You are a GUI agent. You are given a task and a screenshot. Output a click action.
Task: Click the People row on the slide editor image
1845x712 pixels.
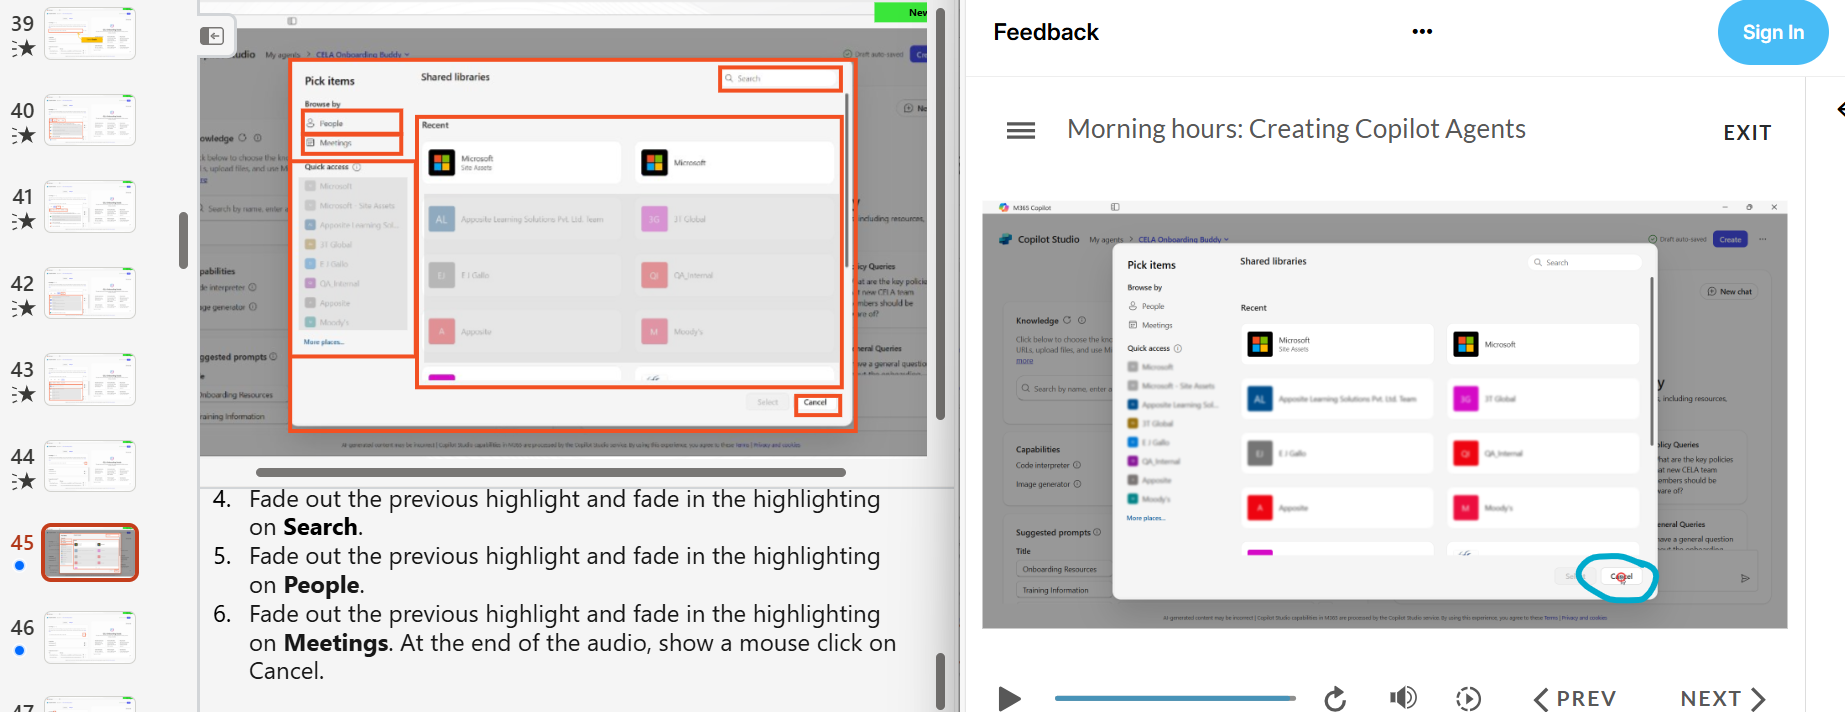[352, 123]
